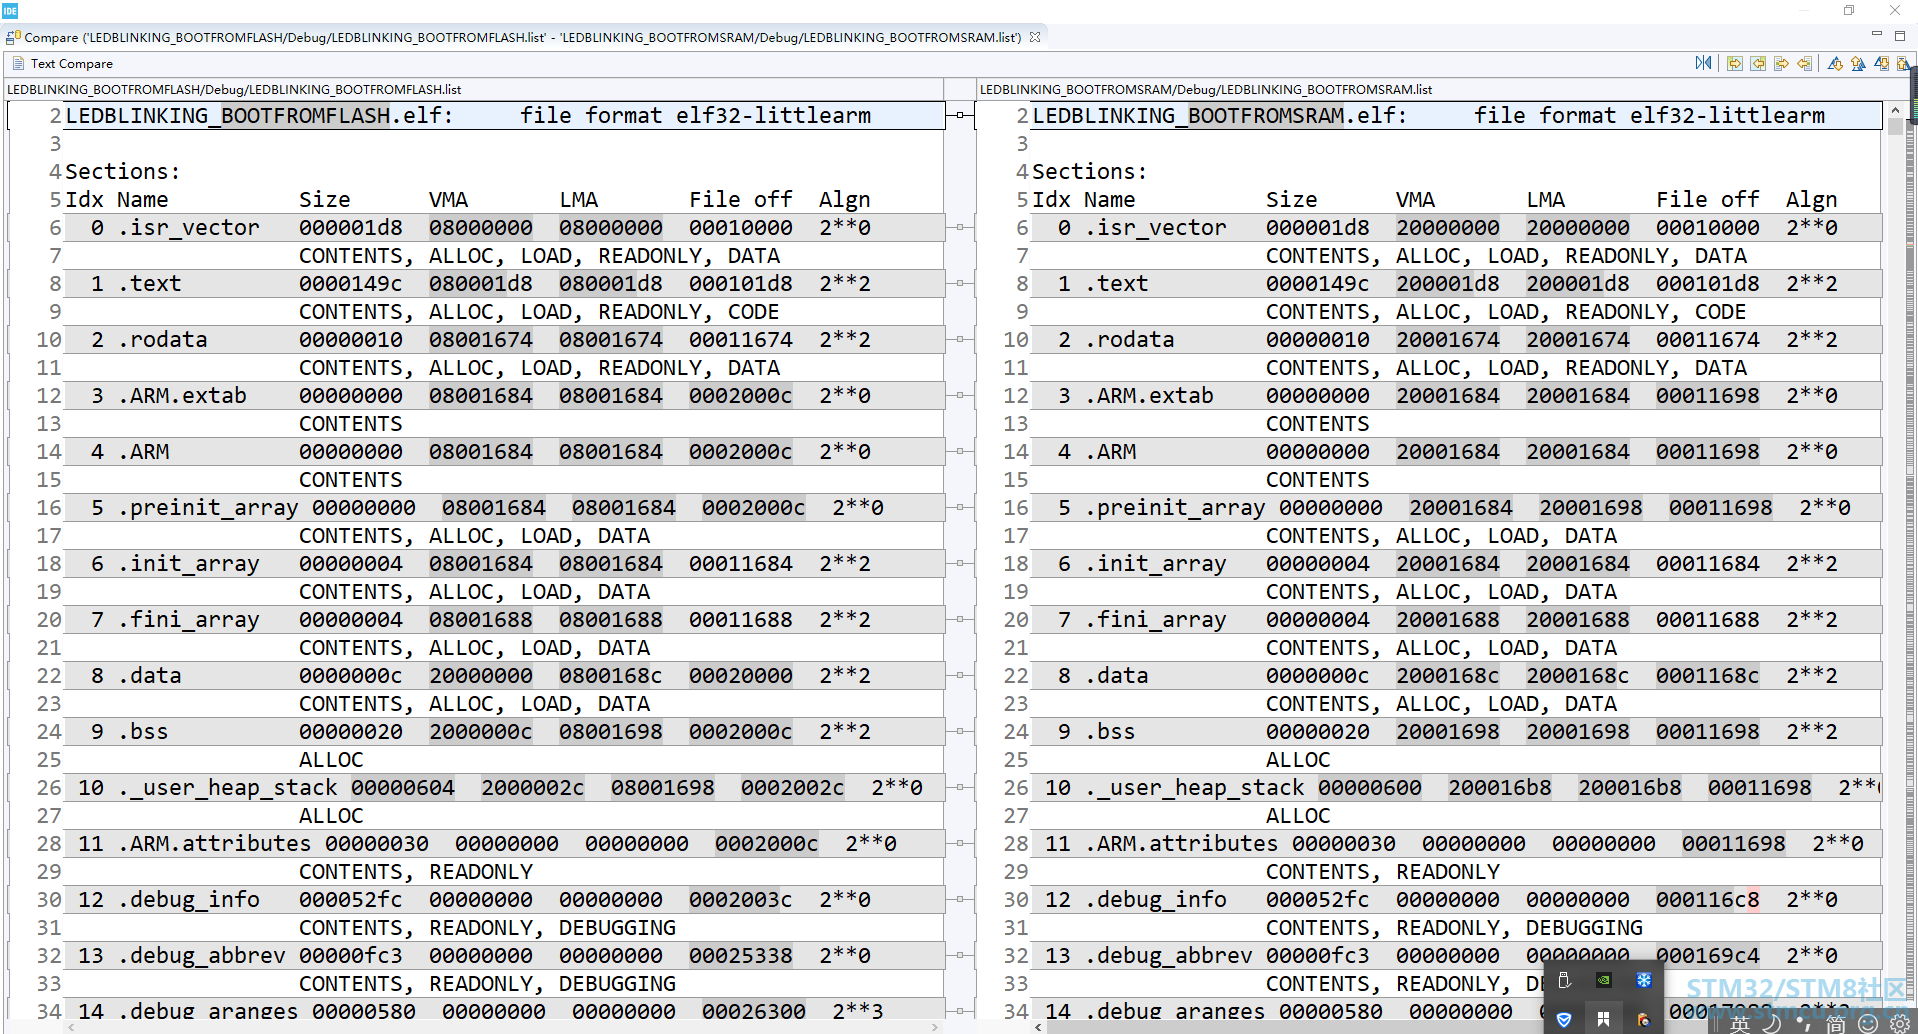Click '.fini_array' in the left pane
Image resolution: width=1918 pixels, height=1034 pixels.
(189, 620)
